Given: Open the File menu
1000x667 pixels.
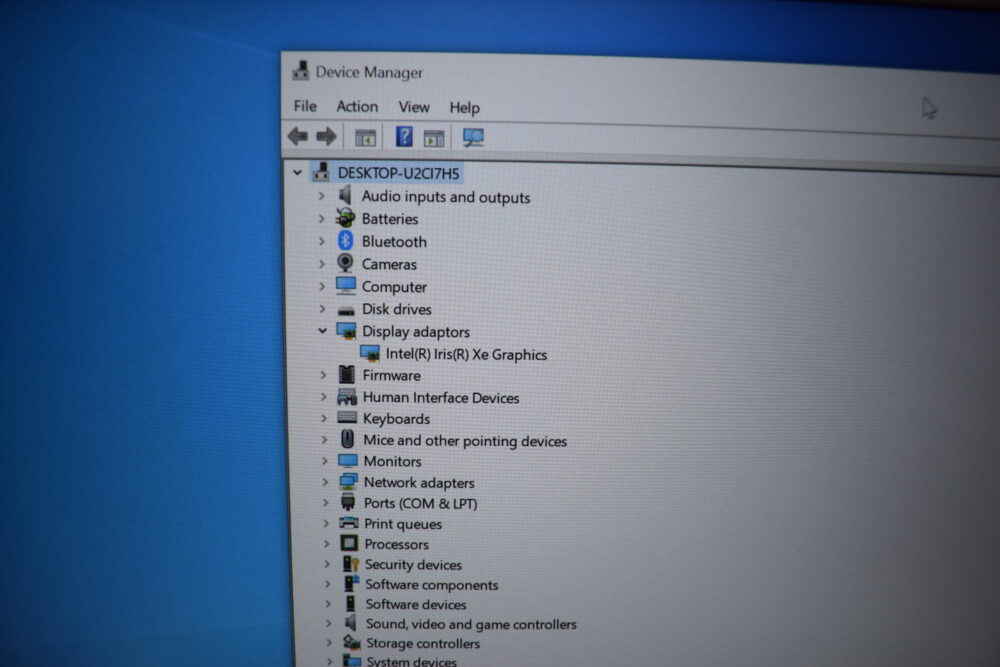Looking at the screenshot, I should (305, 106).
